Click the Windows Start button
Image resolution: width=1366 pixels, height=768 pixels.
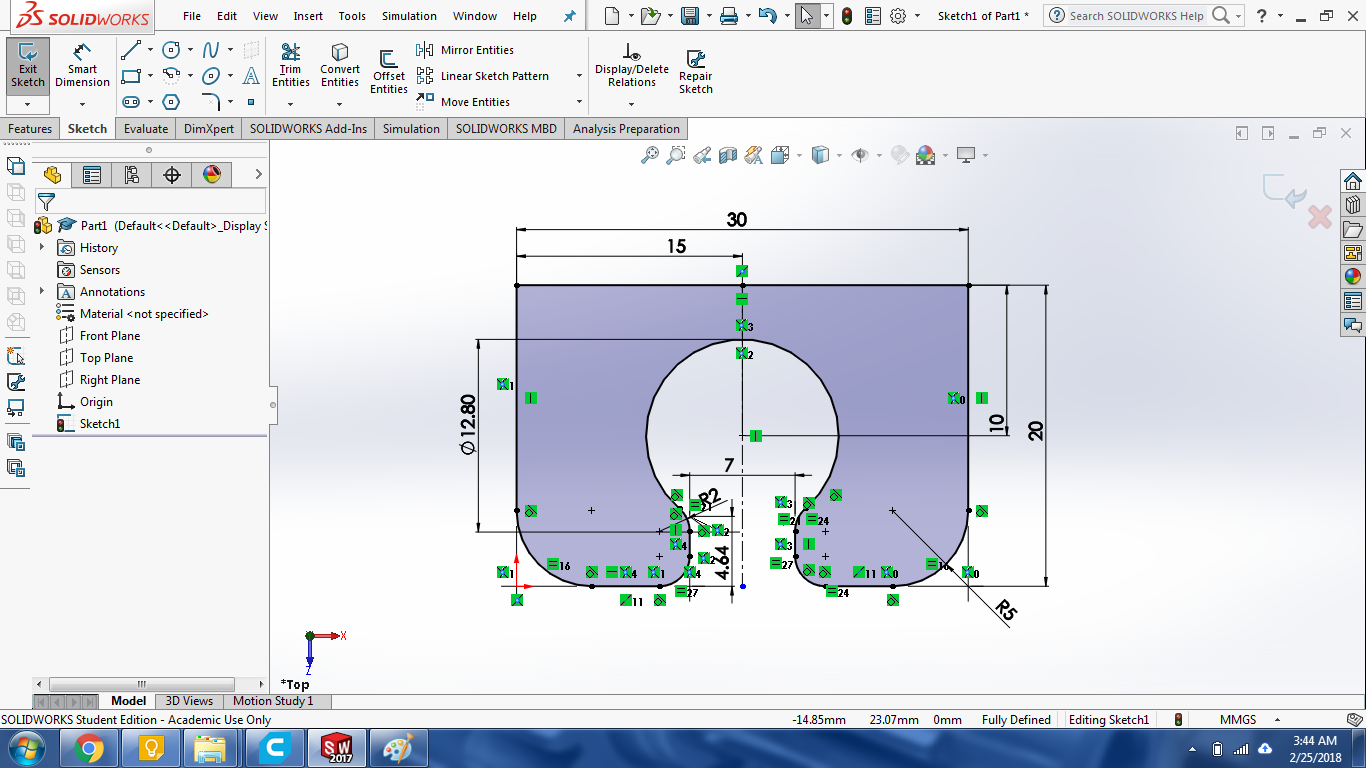point(25,748)
